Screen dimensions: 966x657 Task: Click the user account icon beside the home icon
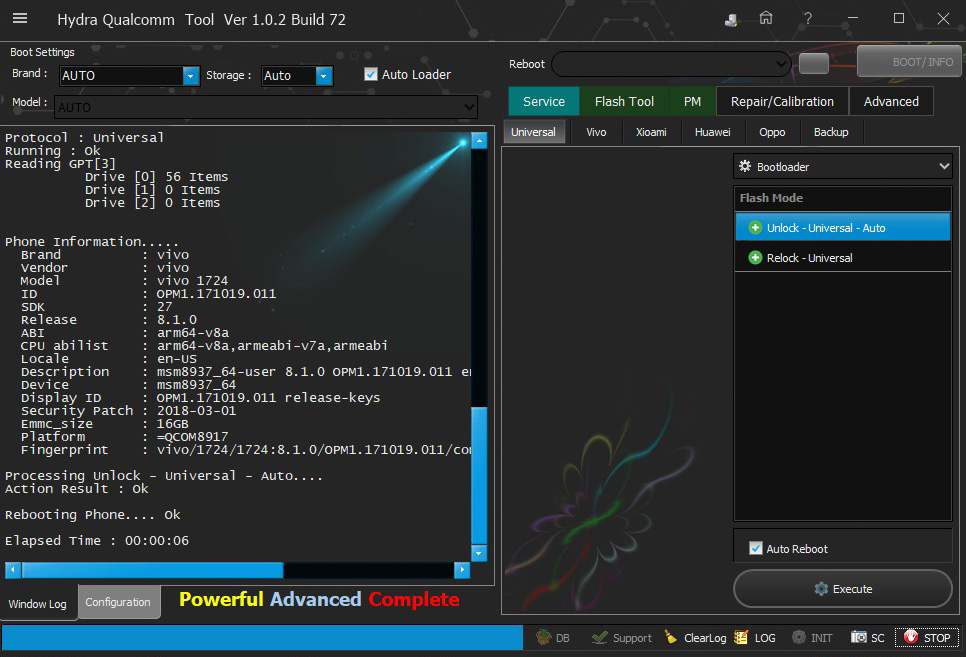tap(731, 20)
